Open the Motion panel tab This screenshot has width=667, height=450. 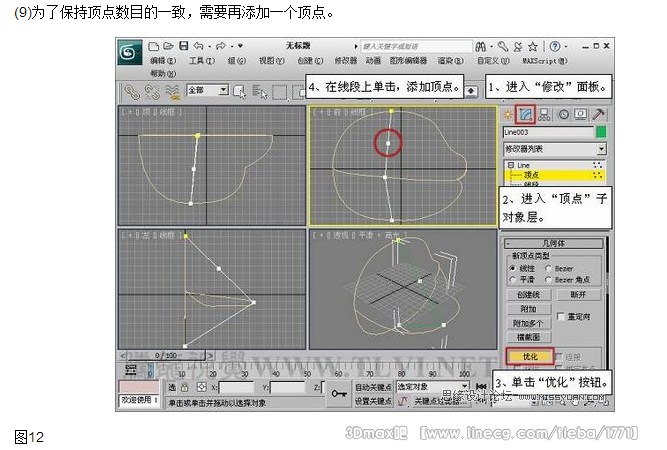pyautogui.click(x=563, y=114)
